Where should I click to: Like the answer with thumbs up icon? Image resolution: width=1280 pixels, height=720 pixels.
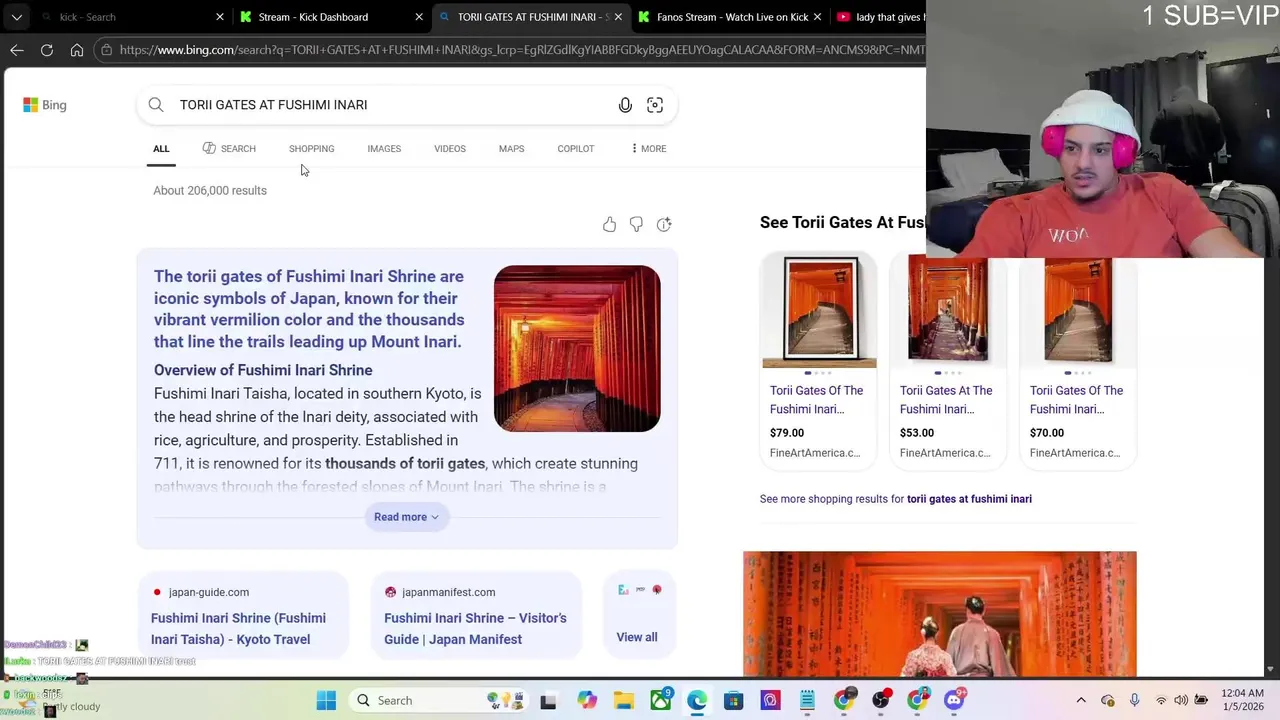point(609,225)
